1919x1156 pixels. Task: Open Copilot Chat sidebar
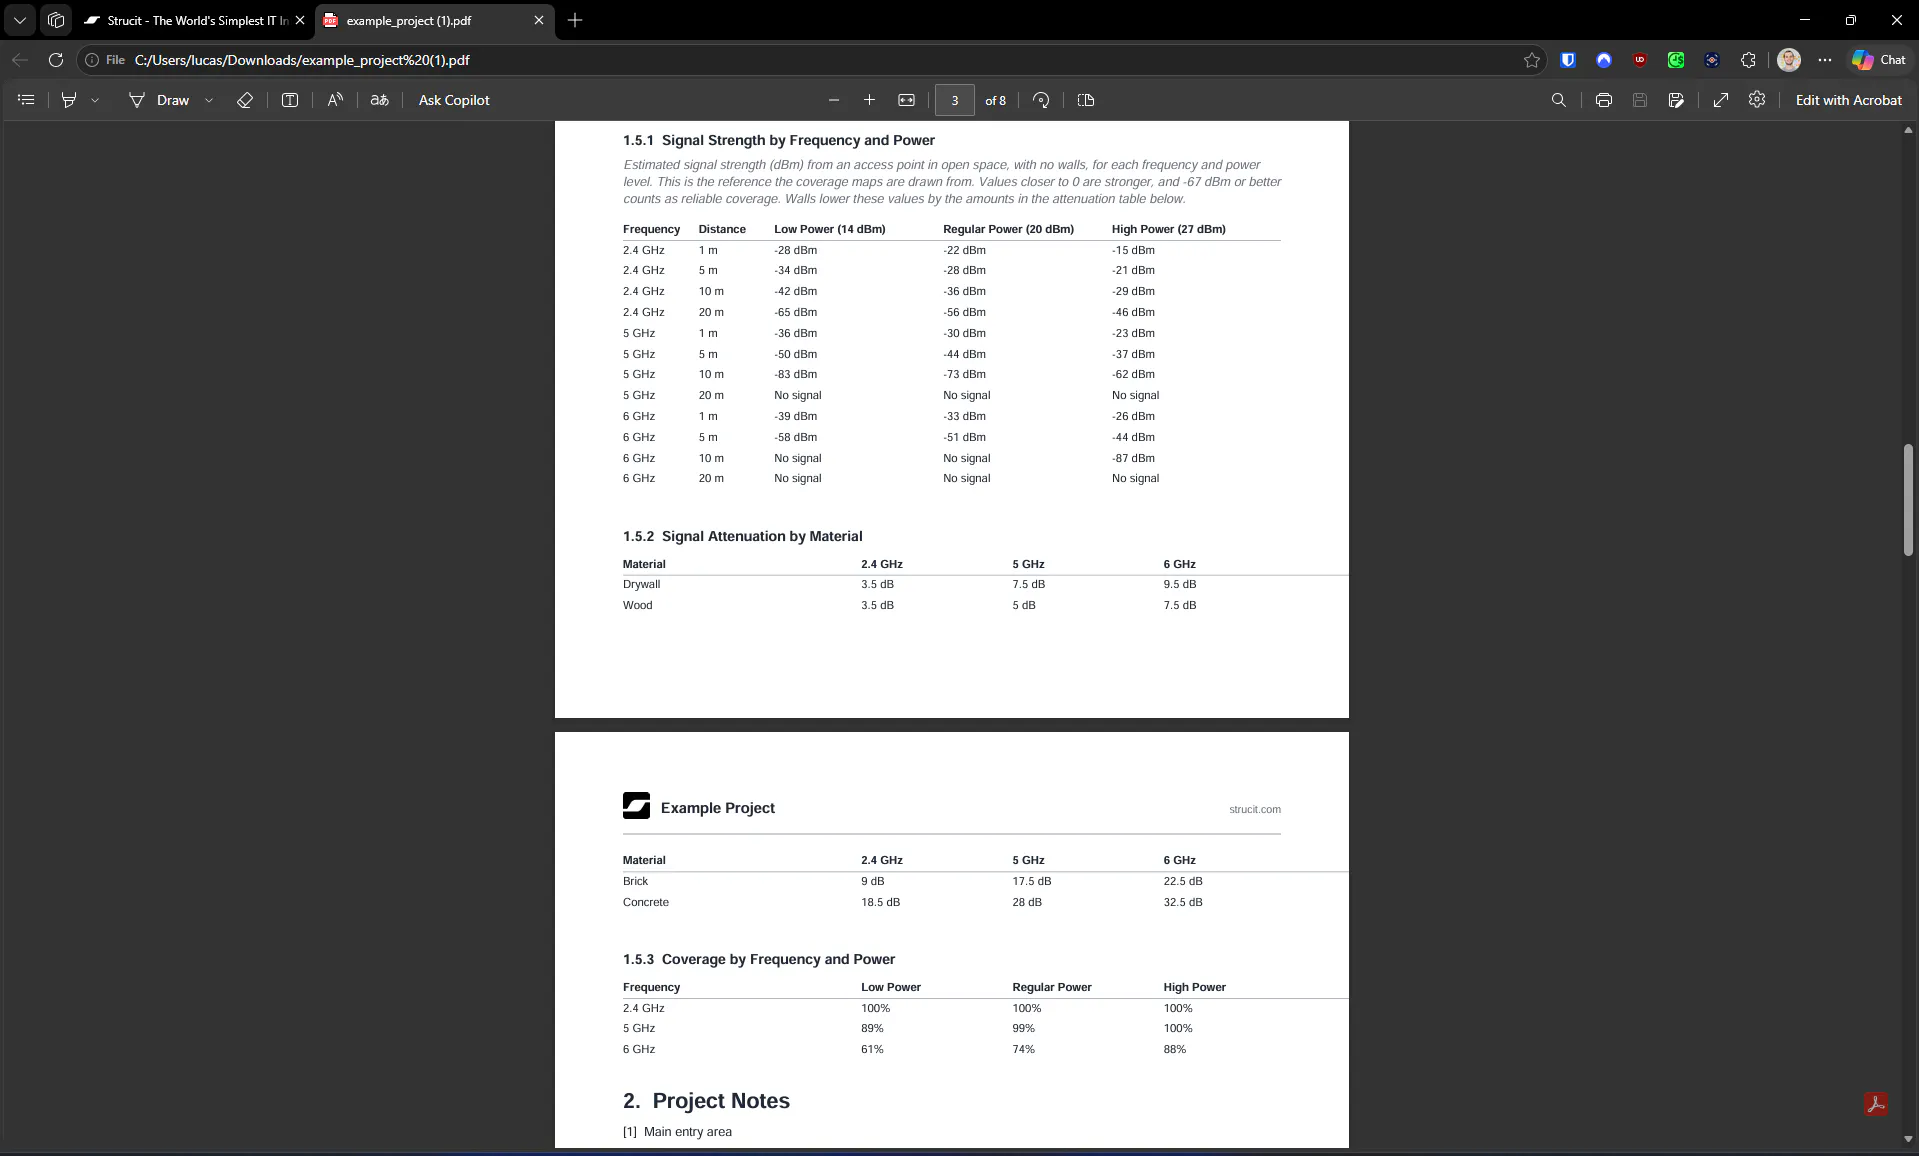pyautogui.click(x=1879, y=60)
